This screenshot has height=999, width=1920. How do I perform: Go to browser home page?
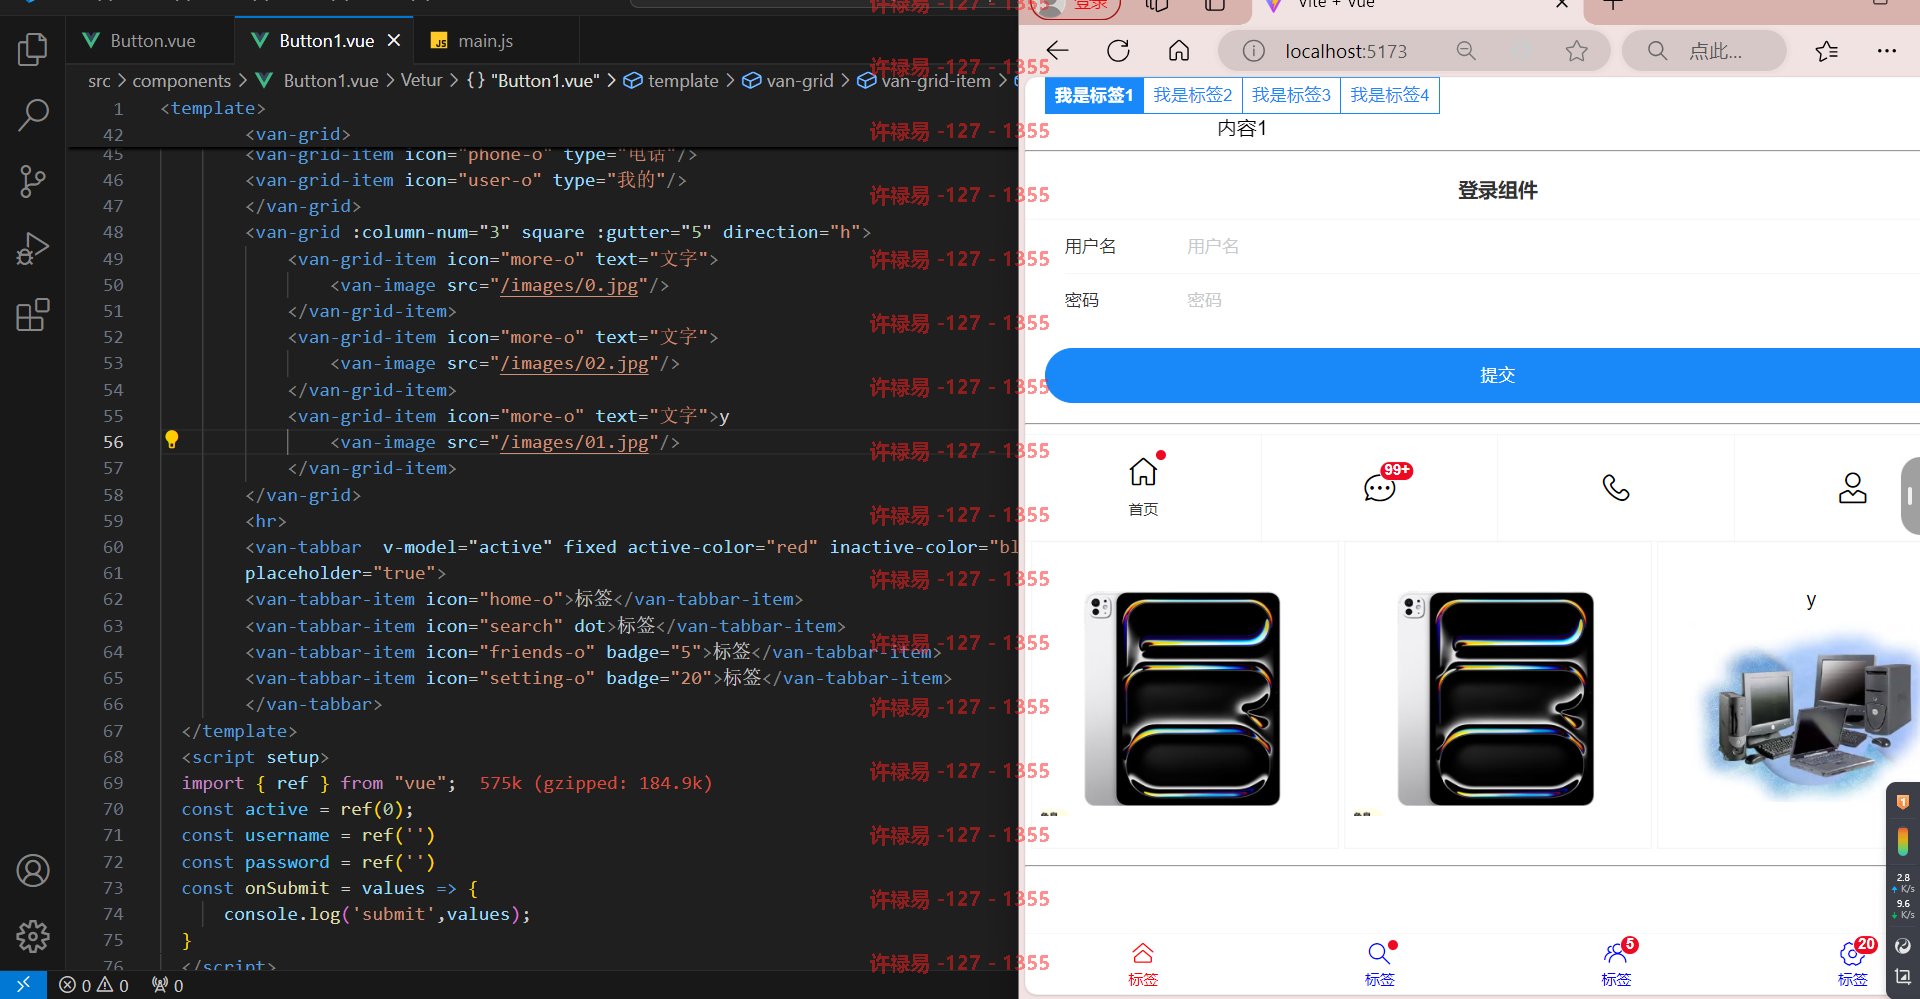point(1179,51)
